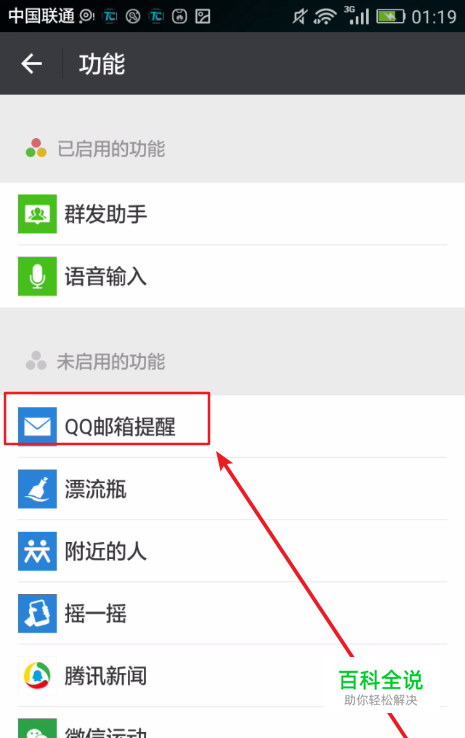Open the 群发助手 green icon
Screen dimensions: 465x738
[x=37, y=214]
